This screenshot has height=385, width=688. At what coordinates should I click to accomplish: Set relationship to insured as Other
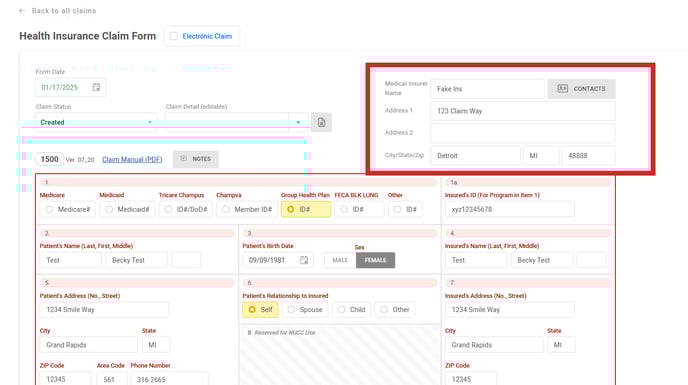[x=394, y=309]
